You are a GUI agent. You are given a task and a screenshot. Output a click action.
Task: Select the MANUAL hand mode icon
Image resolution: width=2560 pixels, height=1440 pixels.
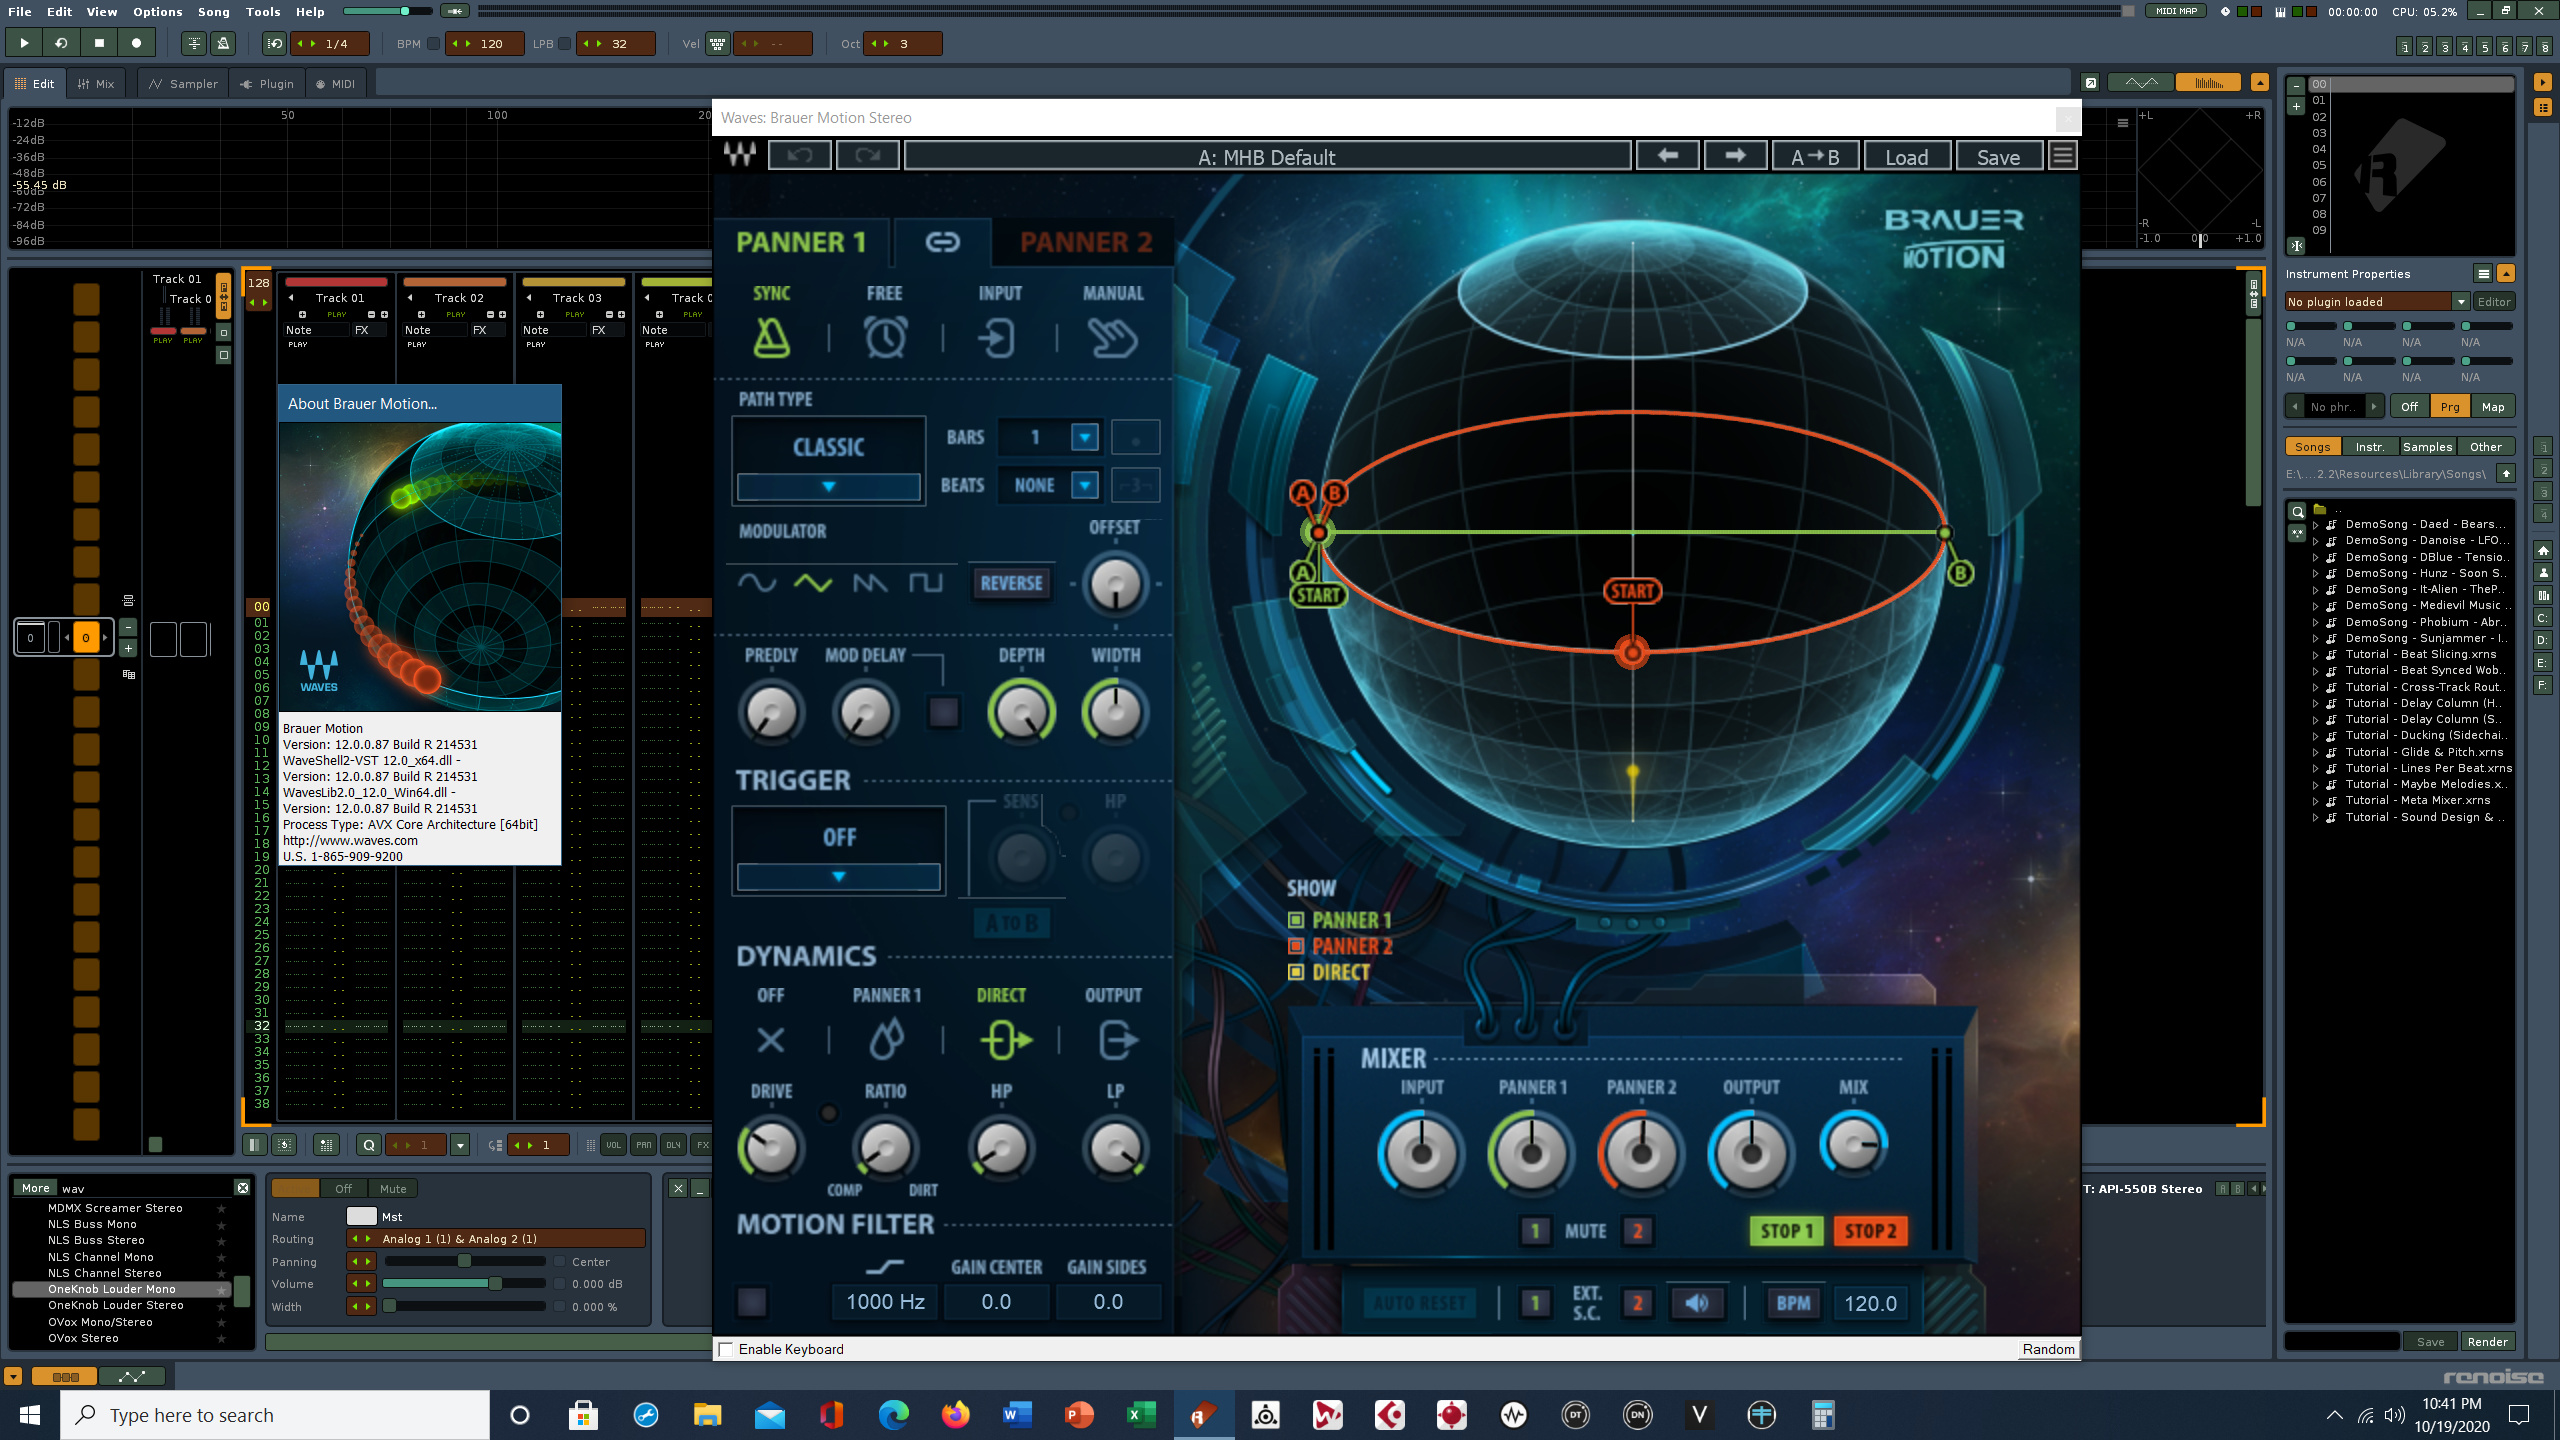(1112, 338)
